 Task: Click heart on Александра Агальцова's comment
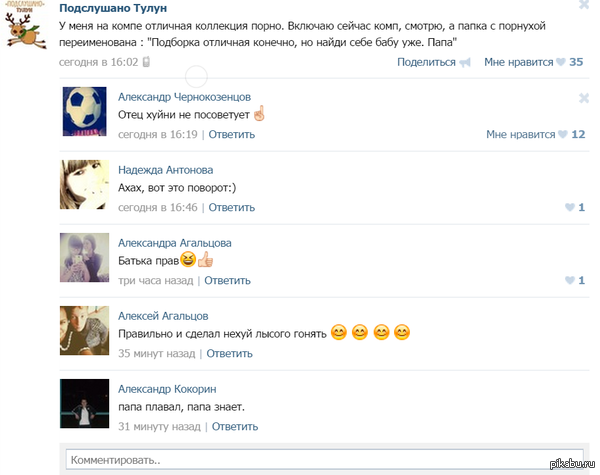tap(570, 280)
